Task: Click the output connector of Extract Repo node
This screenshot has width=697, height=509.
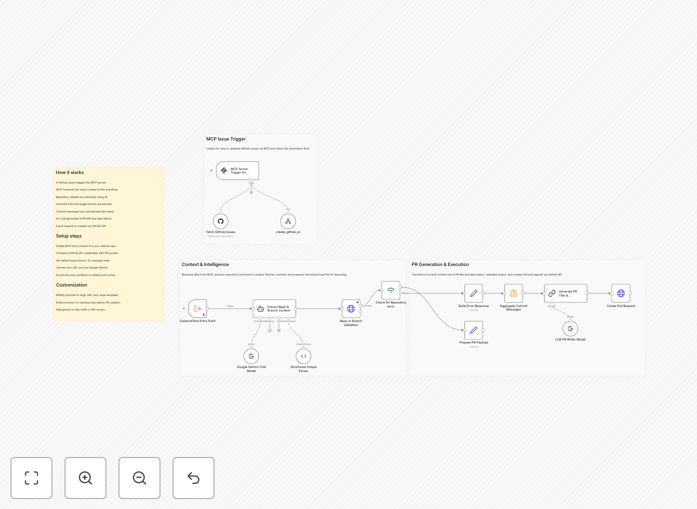Action: coord(296,309)
